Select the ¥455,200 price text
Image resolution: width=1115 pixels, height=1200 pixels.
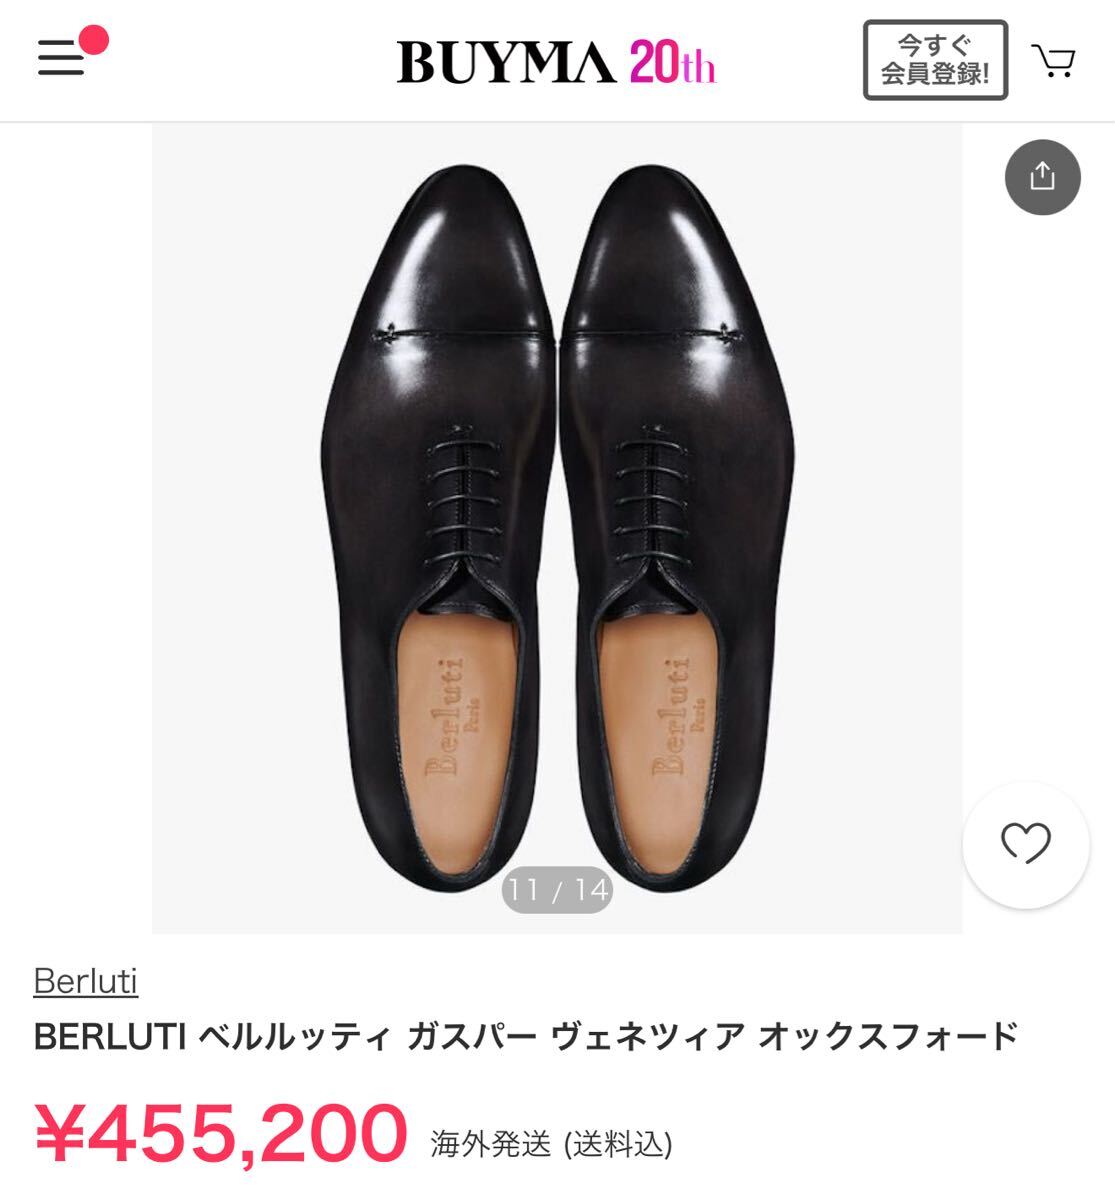[222, 1133]
